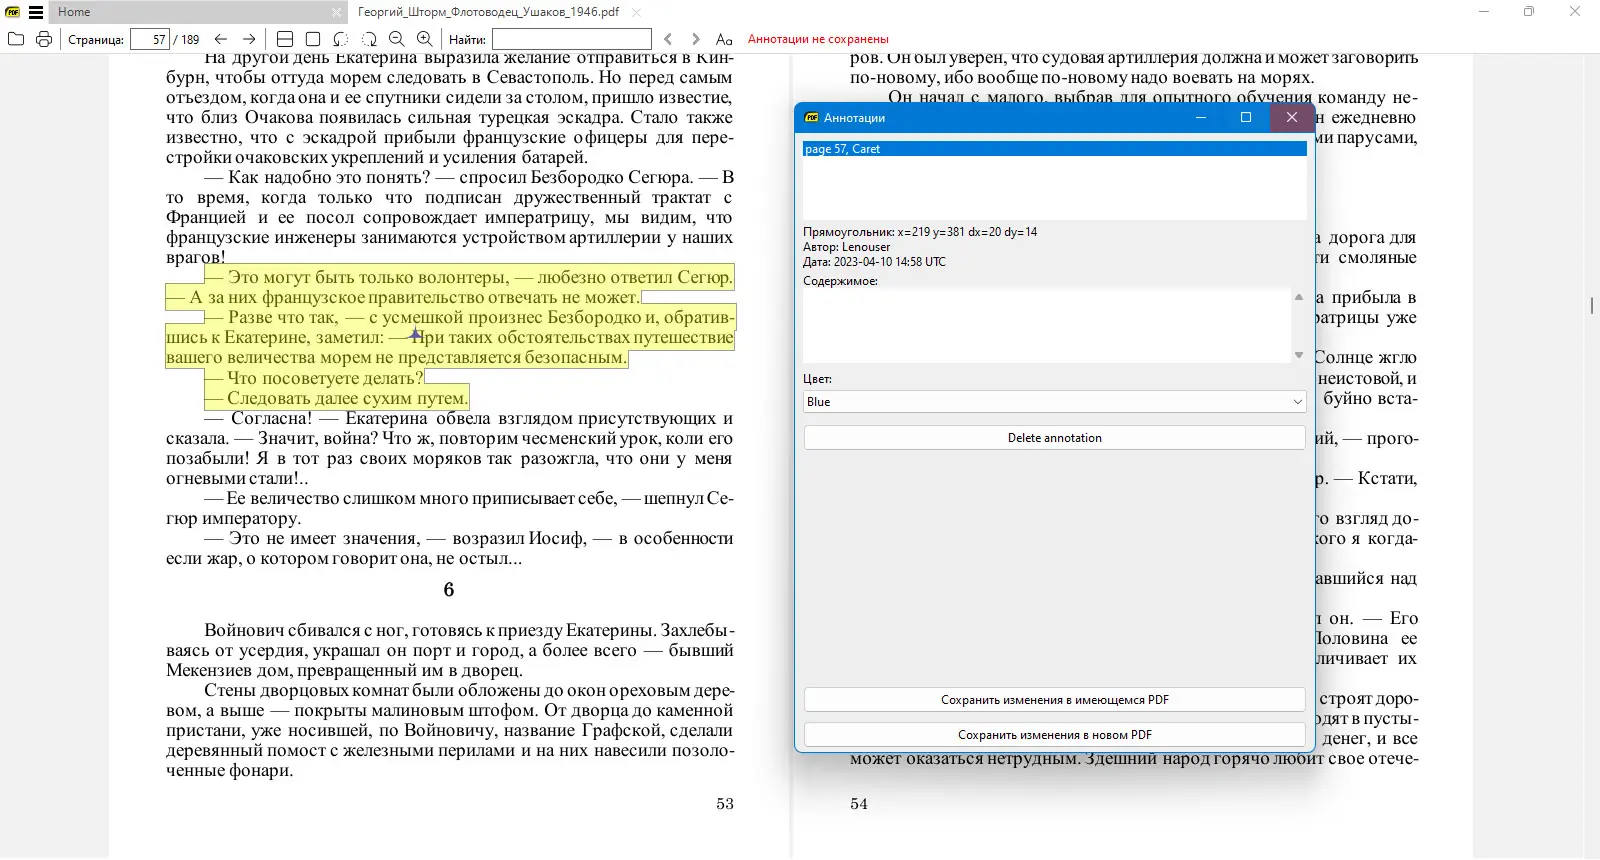Click the total page count '/ 189'

[187, 40]
